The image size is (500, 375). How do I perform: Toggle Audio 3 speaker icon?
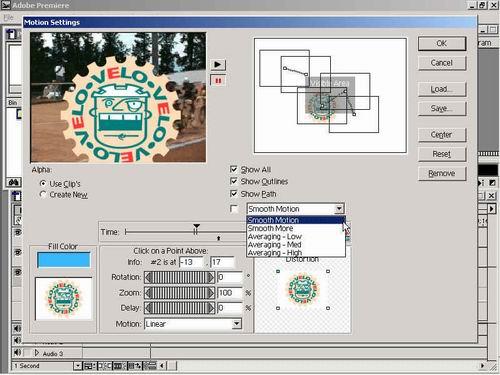click(x=17, y=352)
